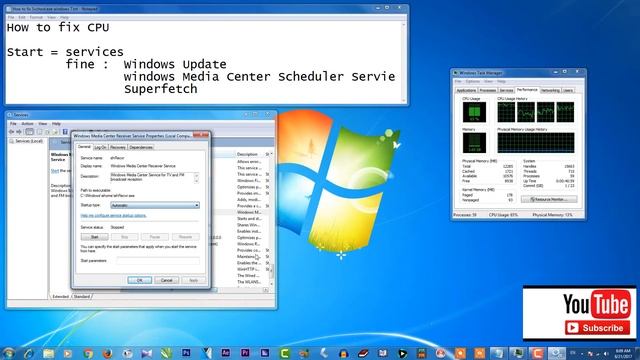Switch to the Standard tab in Services

point(82,296)
